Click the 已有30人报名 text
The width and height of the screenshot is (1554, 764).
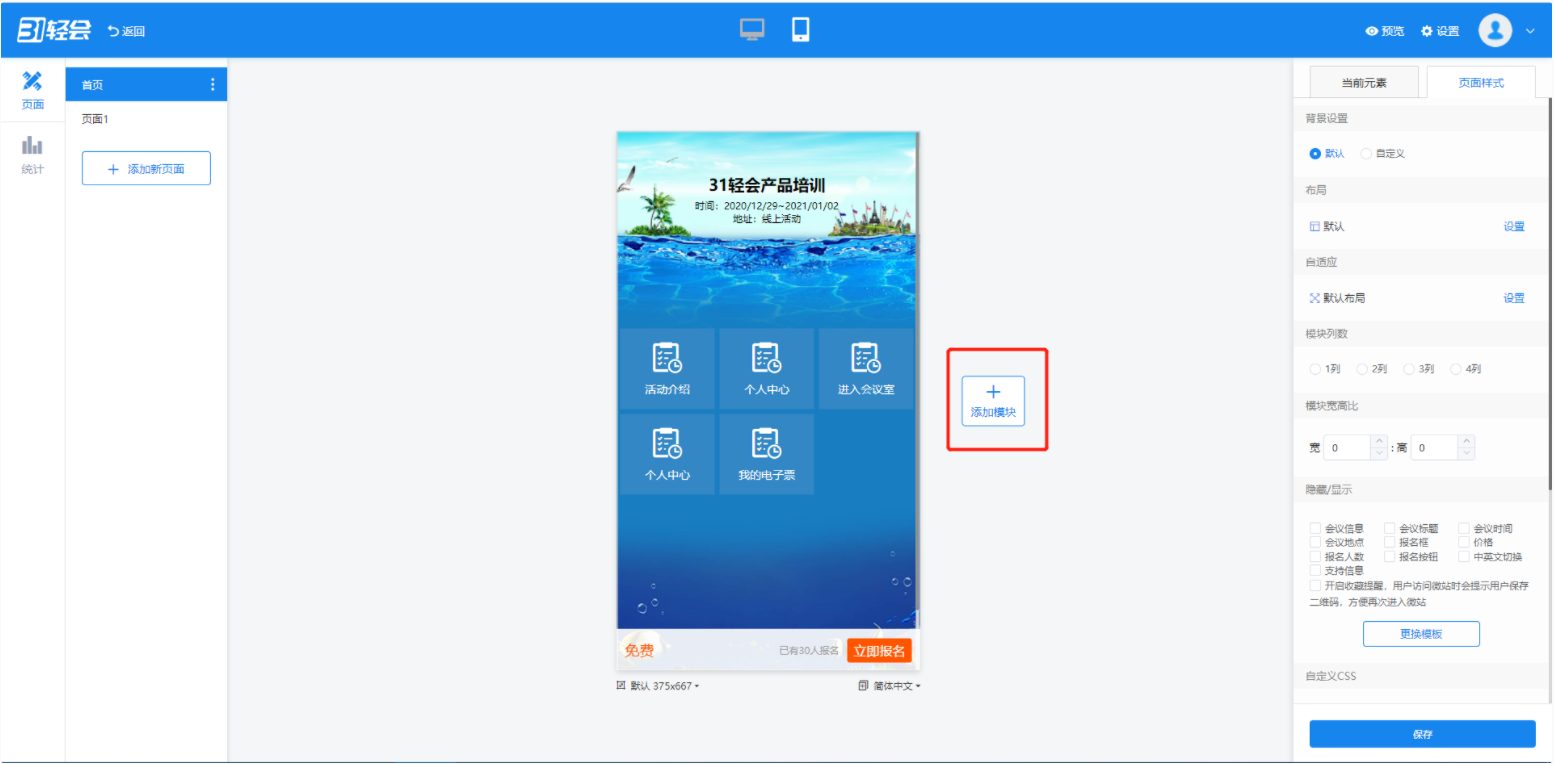click(809, 651)
